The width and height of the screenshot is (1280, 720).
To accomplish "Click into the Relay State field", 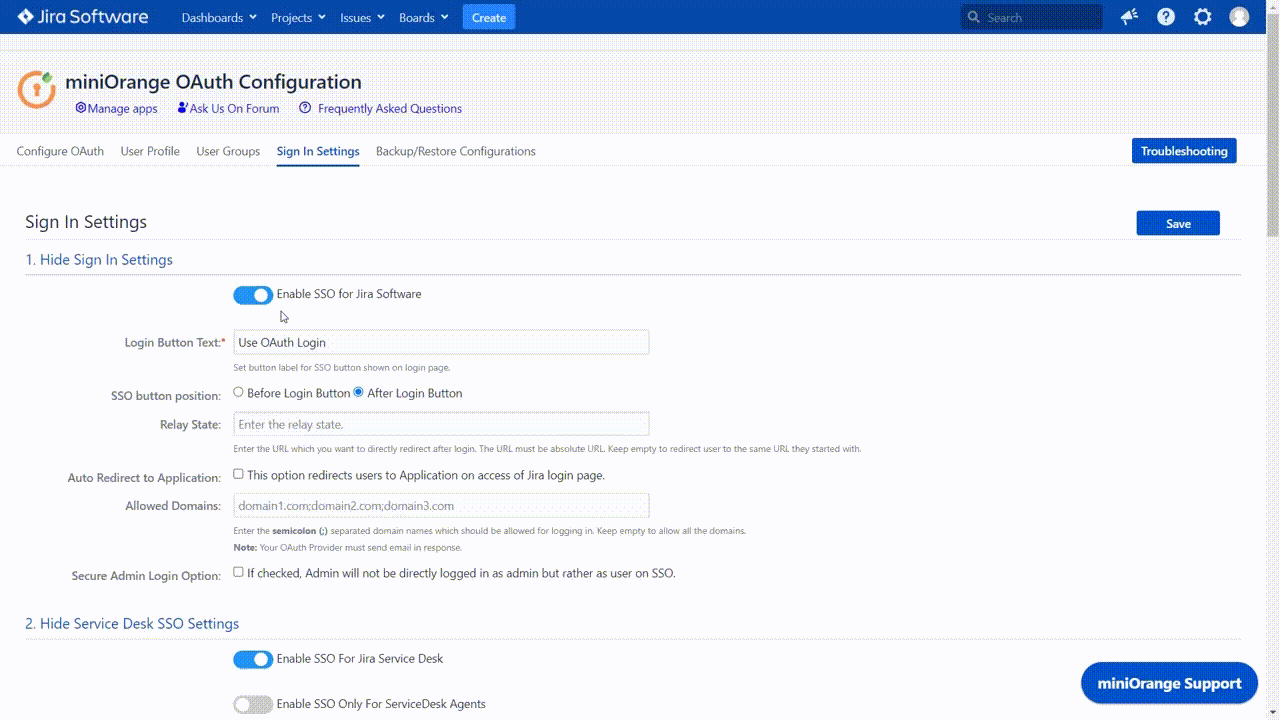I will coord(441,424).
